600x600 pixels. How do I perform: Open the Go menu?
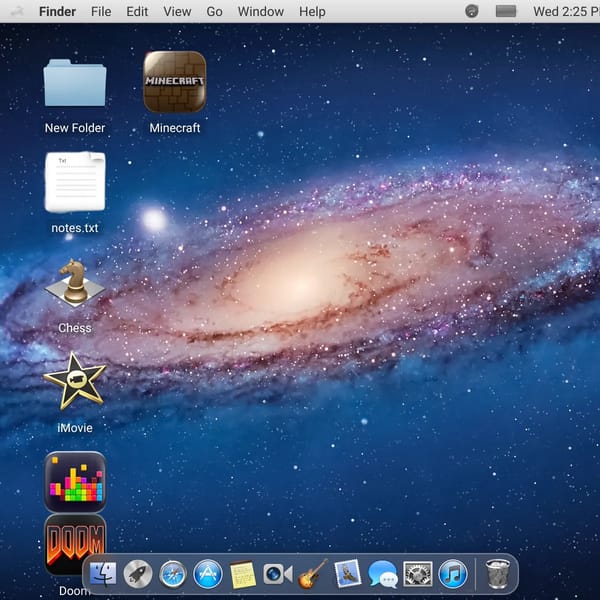tap(214, 11)
